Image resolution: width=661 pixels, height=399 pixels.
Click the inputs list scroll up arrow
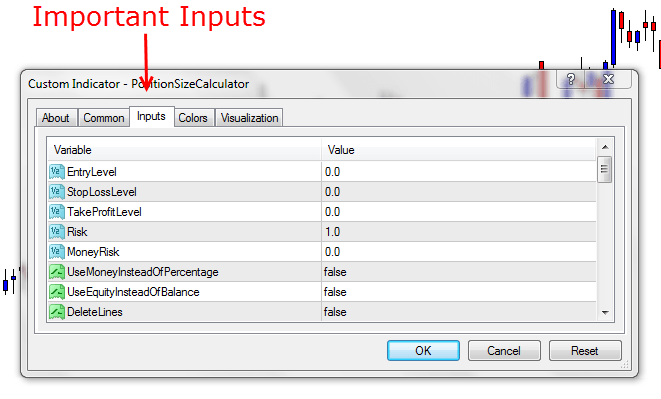605,147
